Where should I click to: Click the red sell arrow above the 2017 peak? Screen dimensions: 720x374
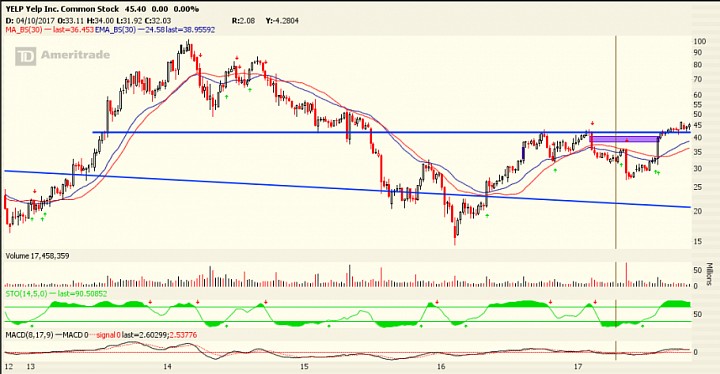(592, 124)
